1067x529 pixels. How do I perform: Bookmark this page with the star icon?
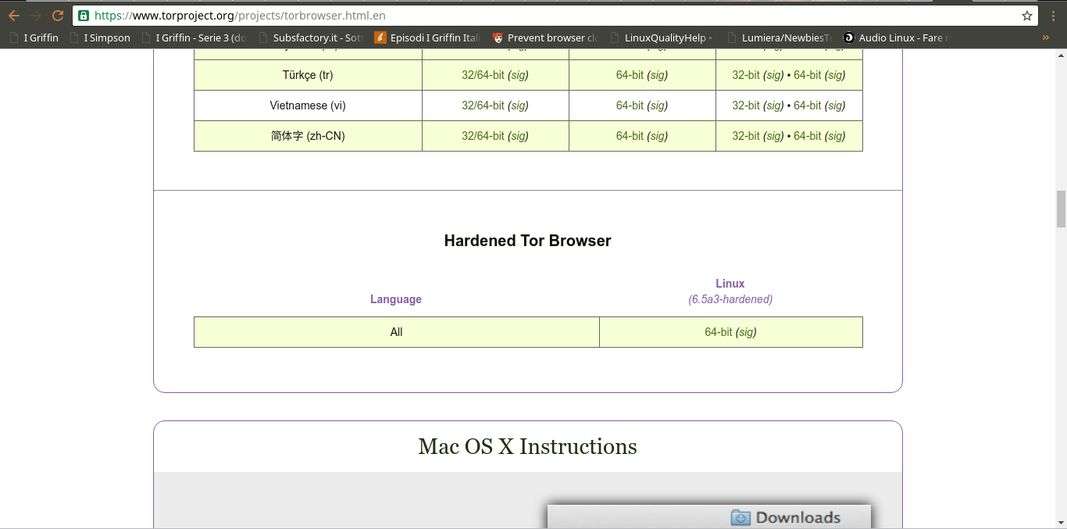coord(1027,15)
